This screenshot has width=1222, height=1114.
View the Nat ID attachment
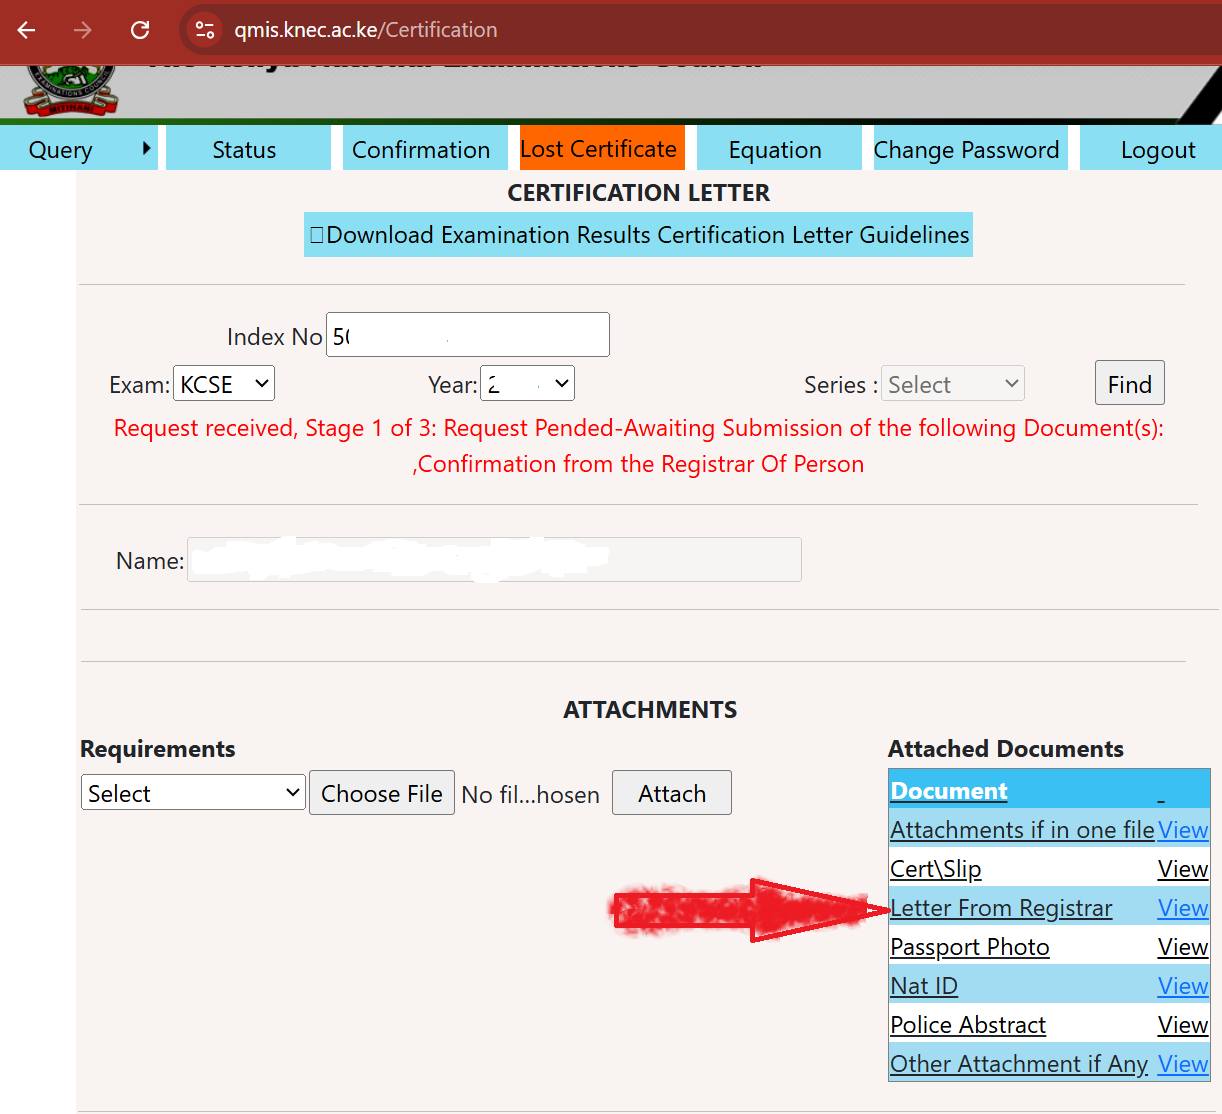[1183, 985]
